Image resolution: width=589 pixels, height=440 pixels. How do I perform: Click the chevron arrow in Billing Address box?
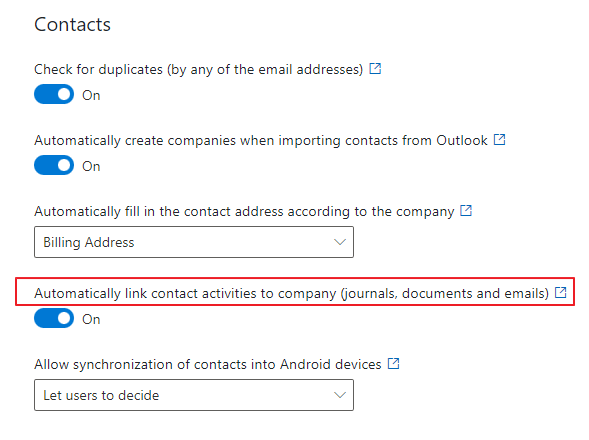tap(340, 242)
